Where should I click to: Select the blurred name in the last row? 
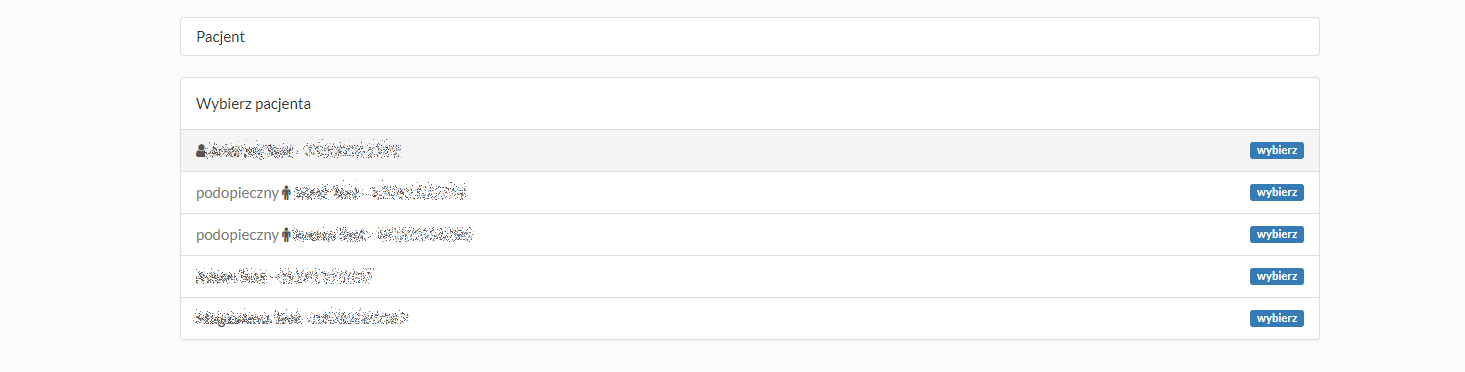coord(247,319)
